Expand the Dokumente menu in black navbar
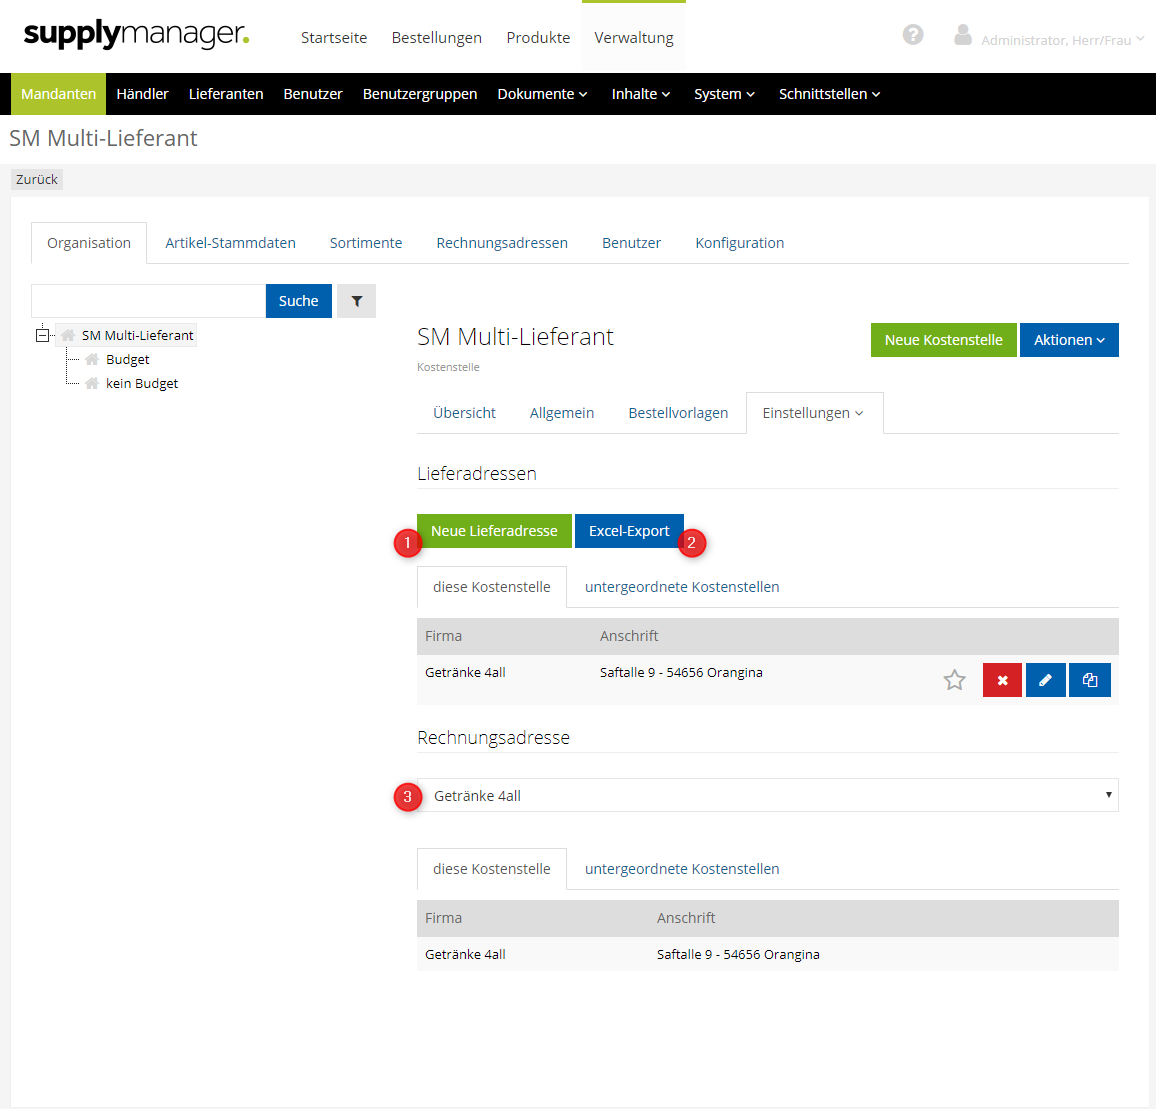 [x=542, y=94]
